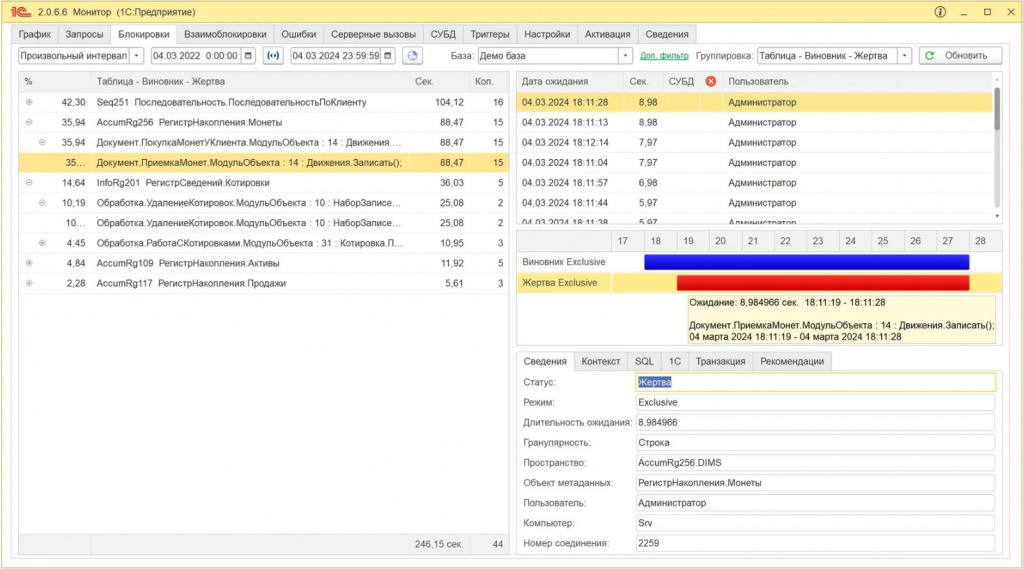Select waiting row 04.03.2024 18:12:14

[x=754, y=142]
